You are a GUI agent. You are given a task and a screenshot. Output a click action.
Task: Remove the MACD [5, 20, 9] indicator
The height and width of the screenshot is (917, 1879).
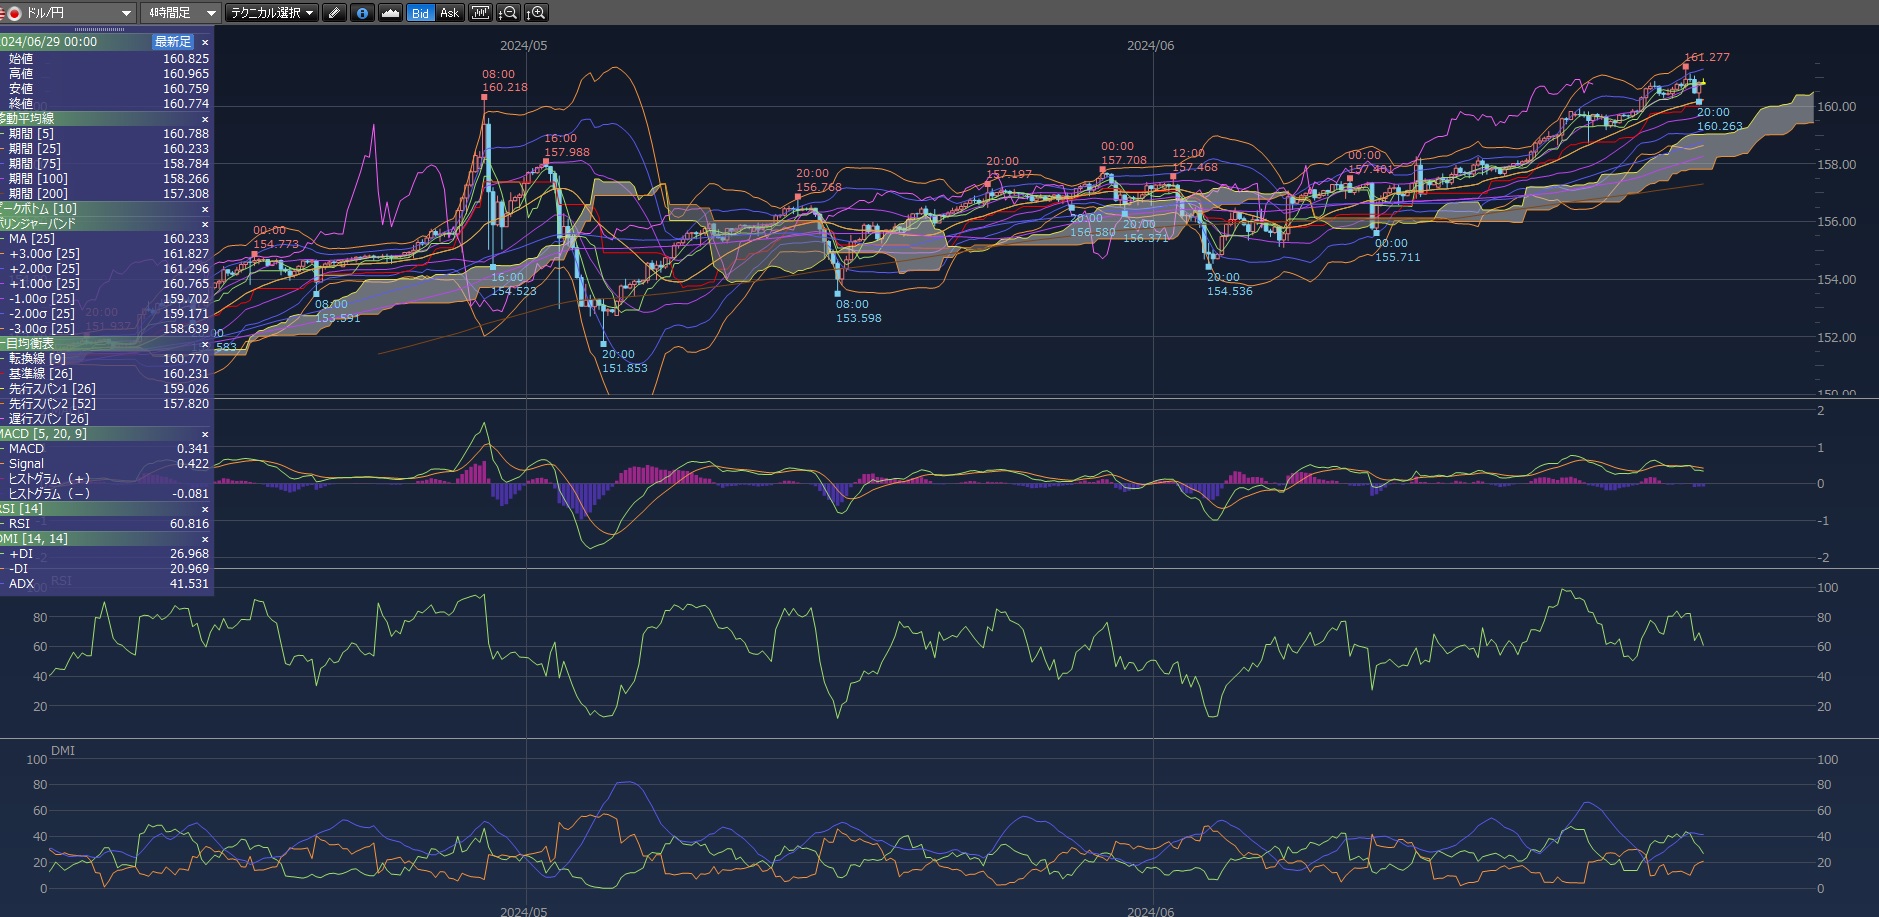(x=205, y=434)
